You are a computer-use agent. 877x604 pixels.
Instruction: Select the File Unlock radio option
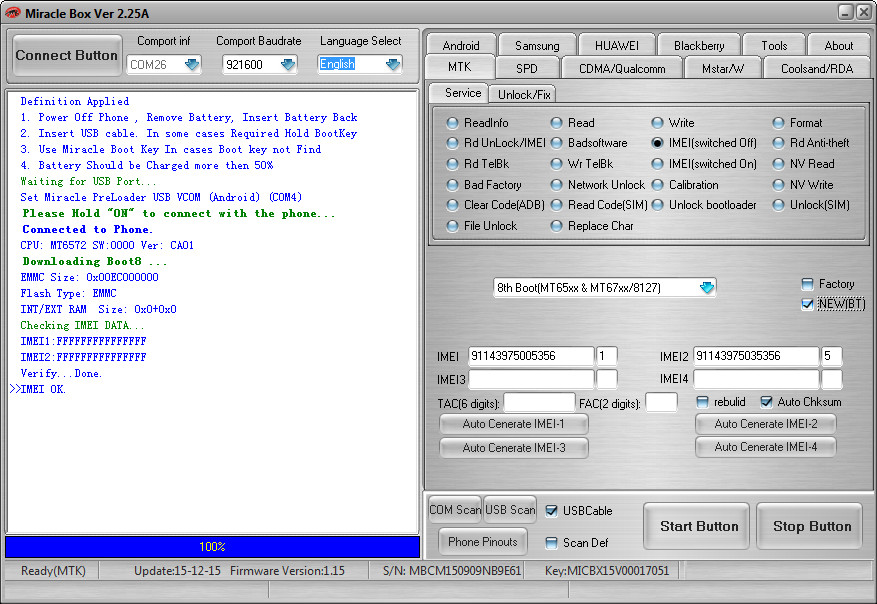coord(482,226)
